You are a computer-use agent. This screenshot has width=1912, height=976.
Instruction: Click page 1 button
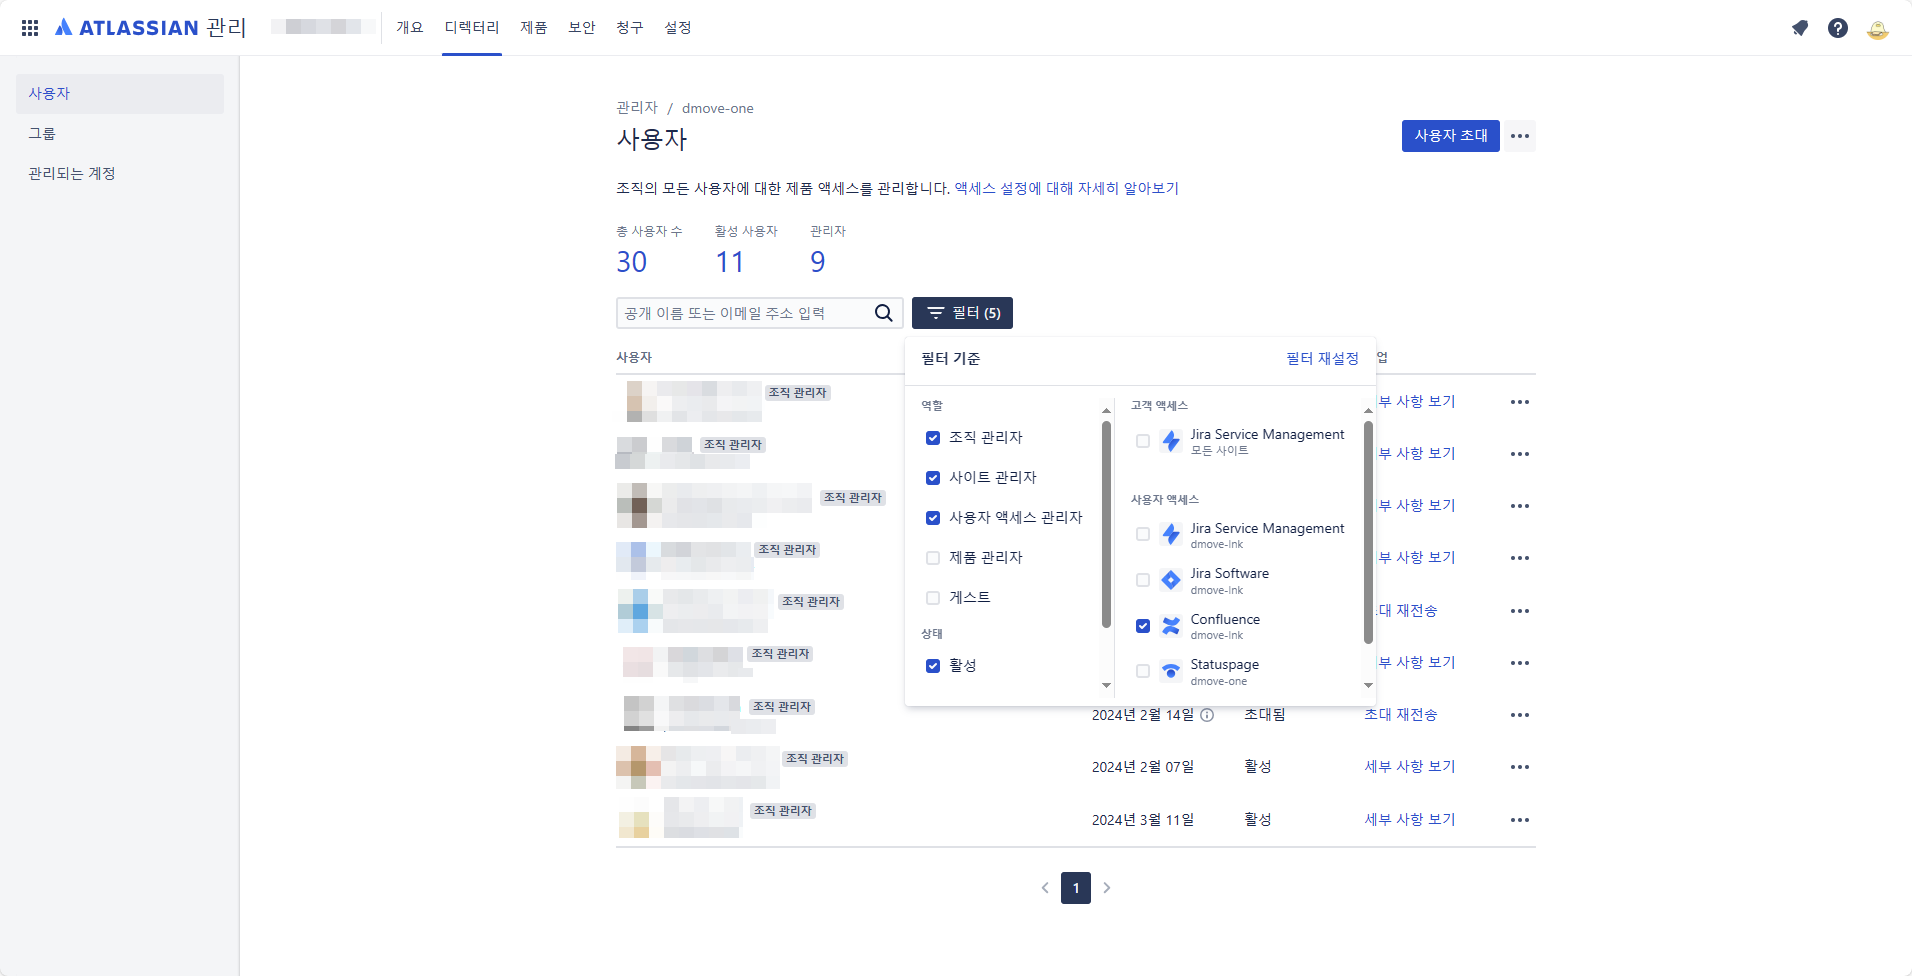(1076, 888)
